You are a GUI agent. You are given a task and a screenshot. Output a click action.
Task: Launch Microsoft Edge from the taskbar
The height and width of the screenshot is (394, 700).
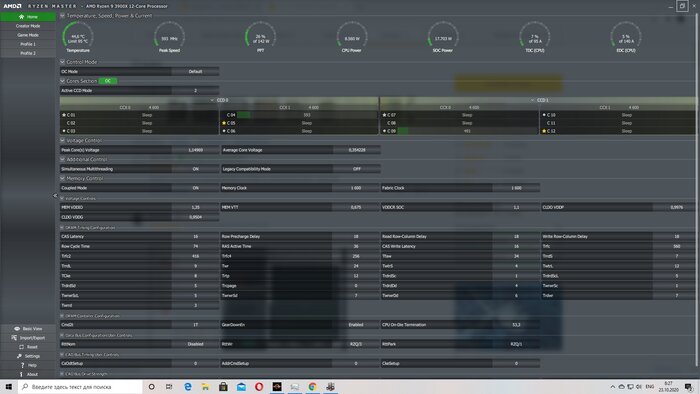click(x=188, y=387)
